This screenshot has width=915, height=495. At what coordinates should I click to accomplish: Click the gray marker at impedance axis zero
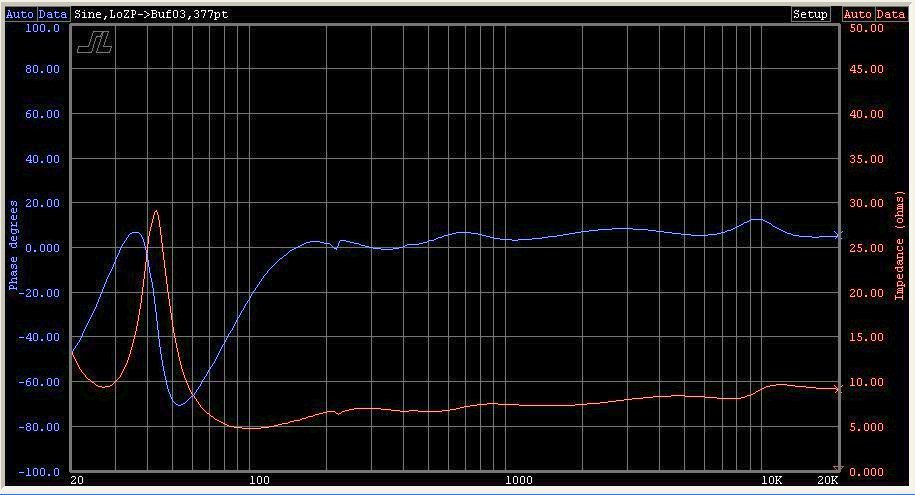tap(838, 469)
